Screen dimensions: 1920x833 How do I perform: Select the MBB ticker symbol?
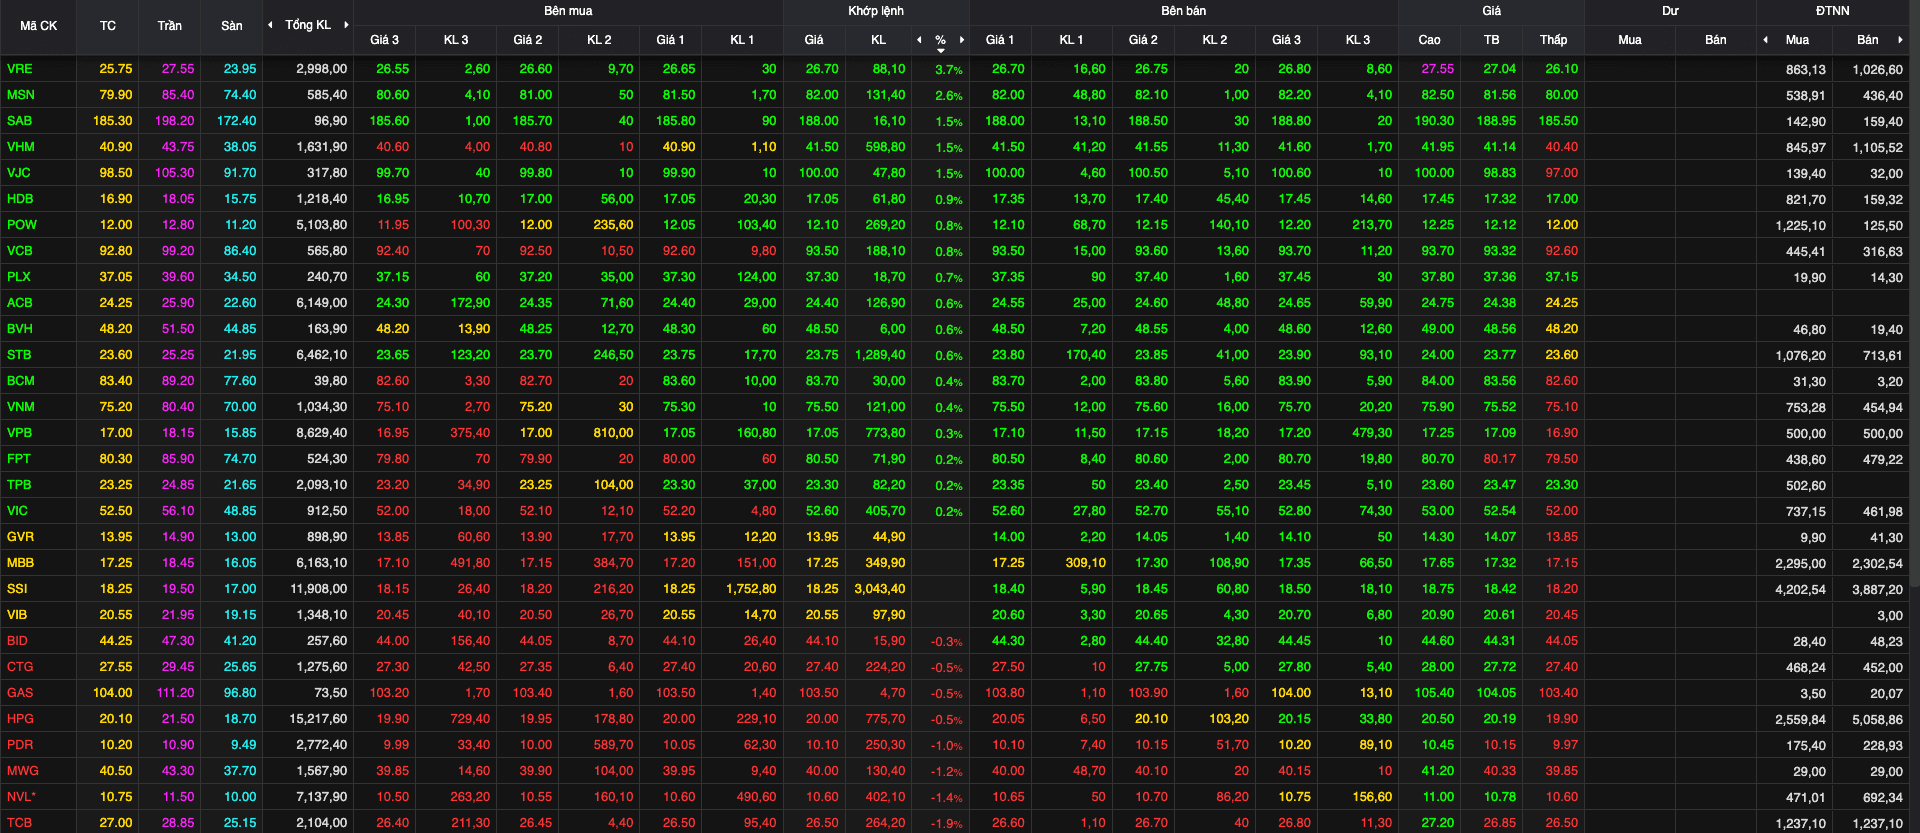pos(21,563)
